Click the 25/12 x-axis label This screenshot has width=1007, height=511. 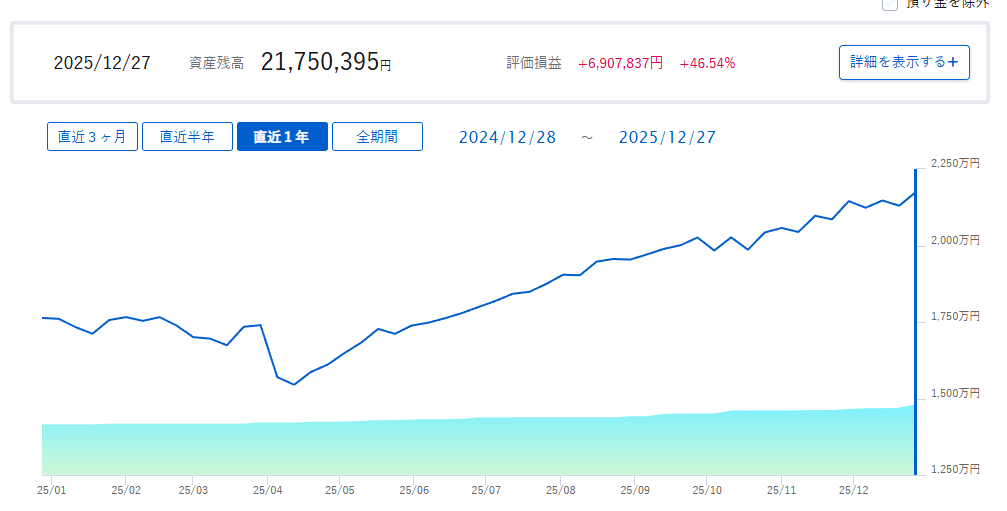point(852,491)
